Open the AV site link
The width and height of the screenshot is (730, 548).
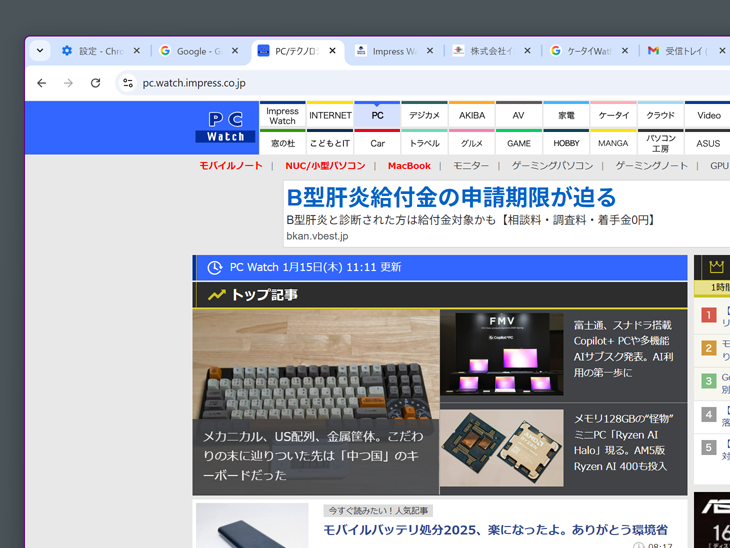[x=519, y=115]
